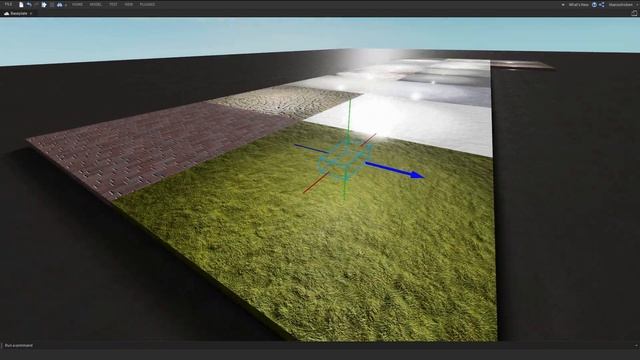Click the puzzle-piece plugin icon in the toolbar
This screenshot has width=640, height=360.
pyautogui.click(x=44, y=4)
